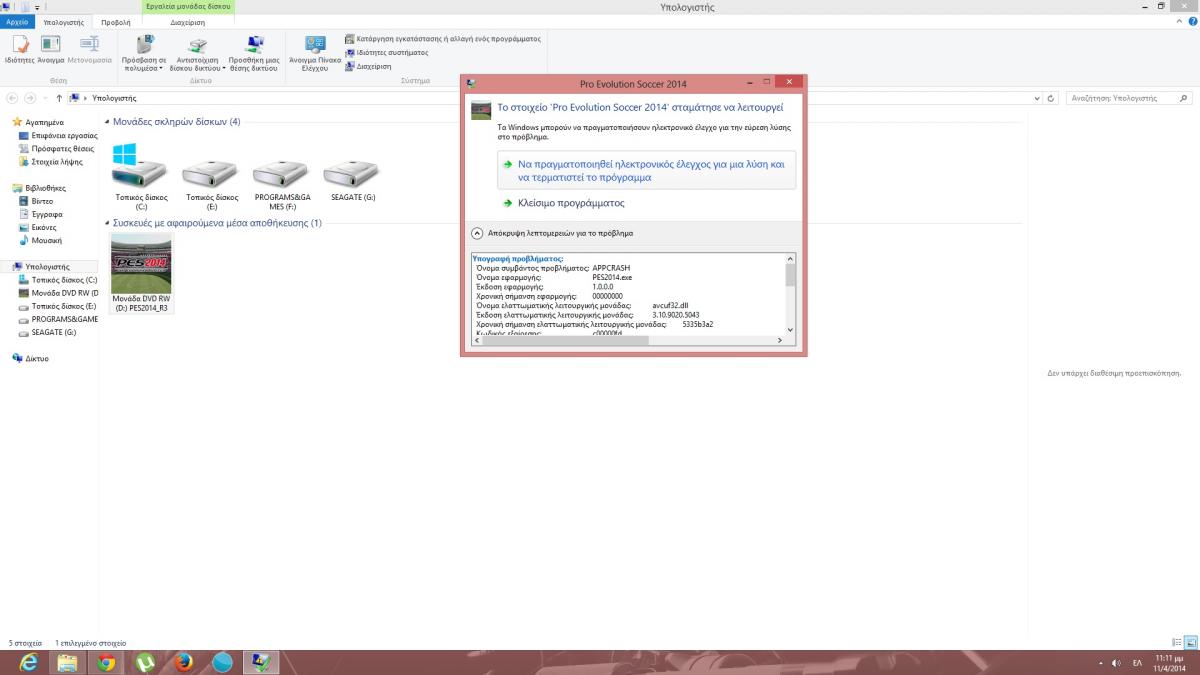Click avcuf32.dll module name in details

(670, 306)
